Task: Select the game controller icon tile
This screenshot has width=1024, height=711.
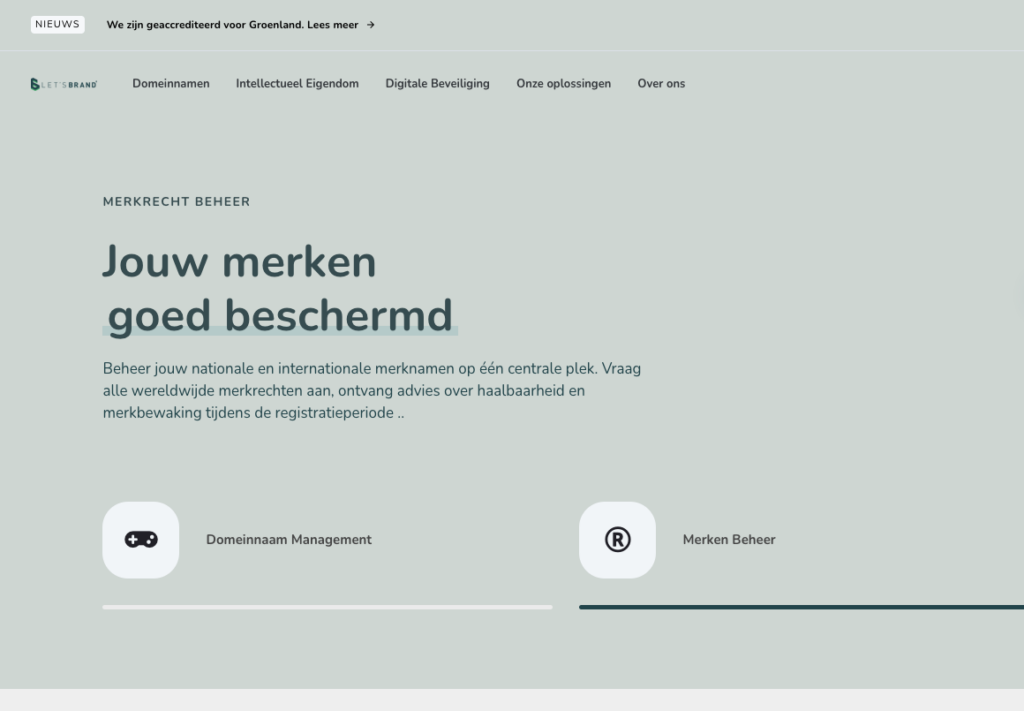Action: point(141,540)
